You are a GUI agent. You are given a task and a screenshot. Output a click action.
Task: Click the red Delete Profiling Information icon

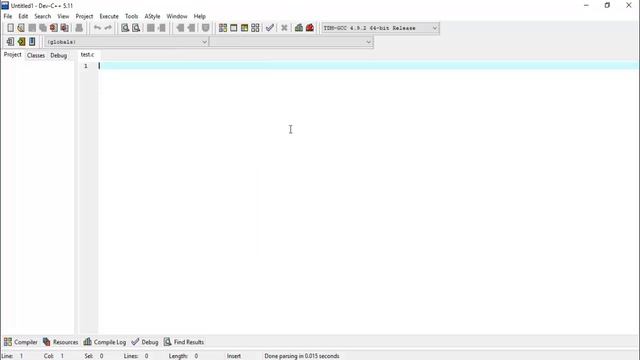tap(310, 28)
